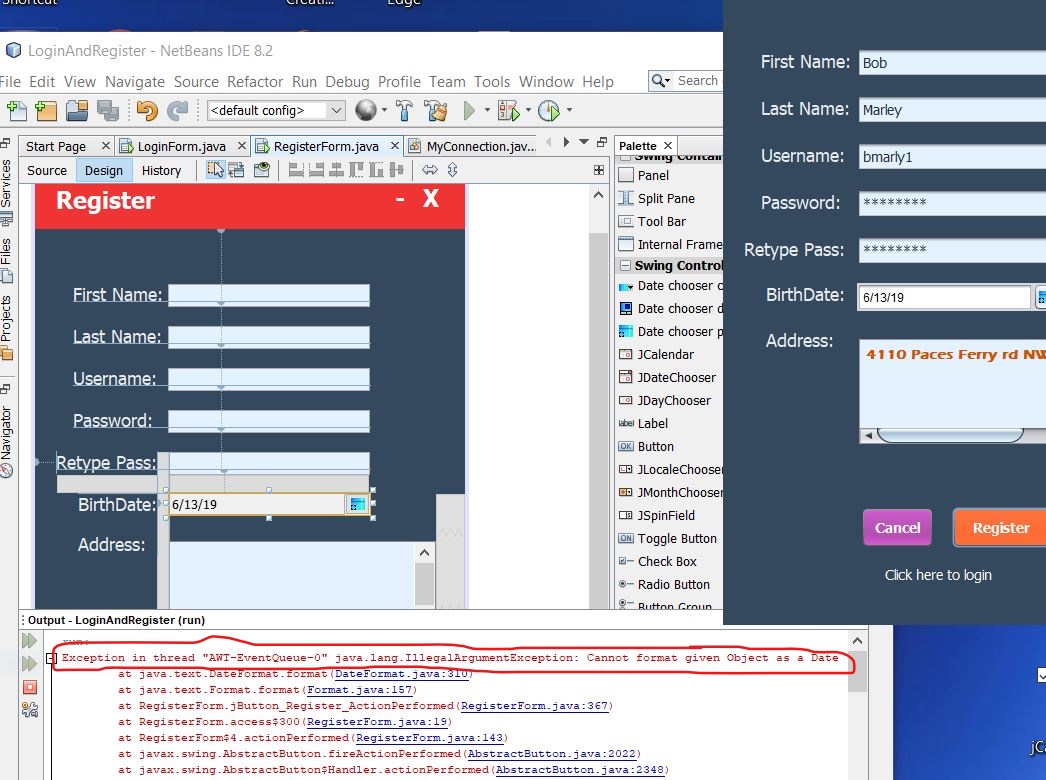Open the Refactor menu

tap(255, 82)
